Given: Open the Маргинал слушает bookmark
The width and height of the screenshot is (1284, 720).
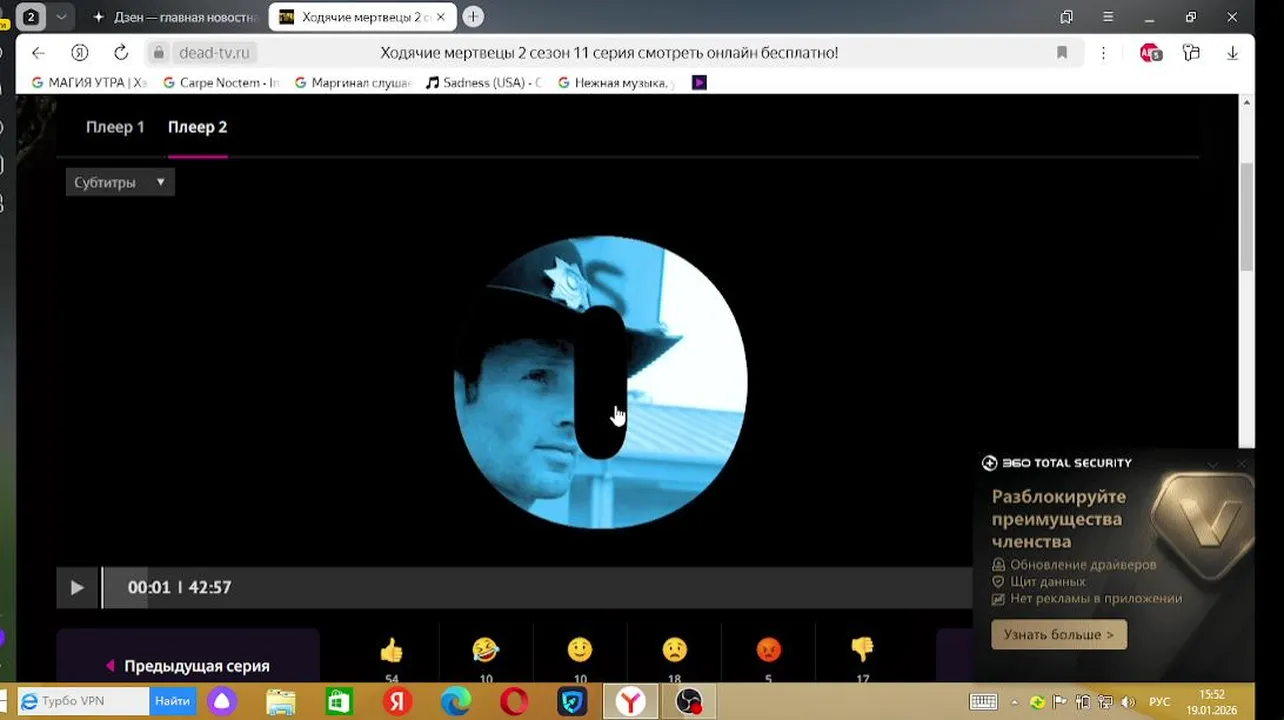Looking at the screenshot, I should click(x=353, y=83).
